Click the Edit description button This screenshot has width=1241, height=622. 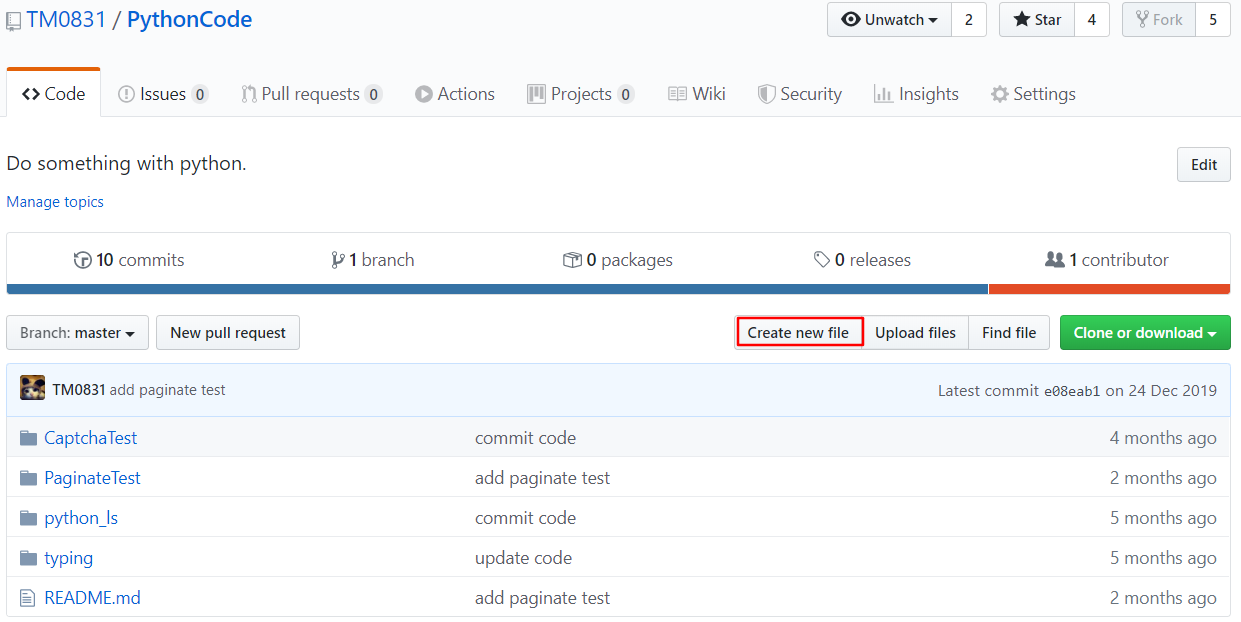1204,165
